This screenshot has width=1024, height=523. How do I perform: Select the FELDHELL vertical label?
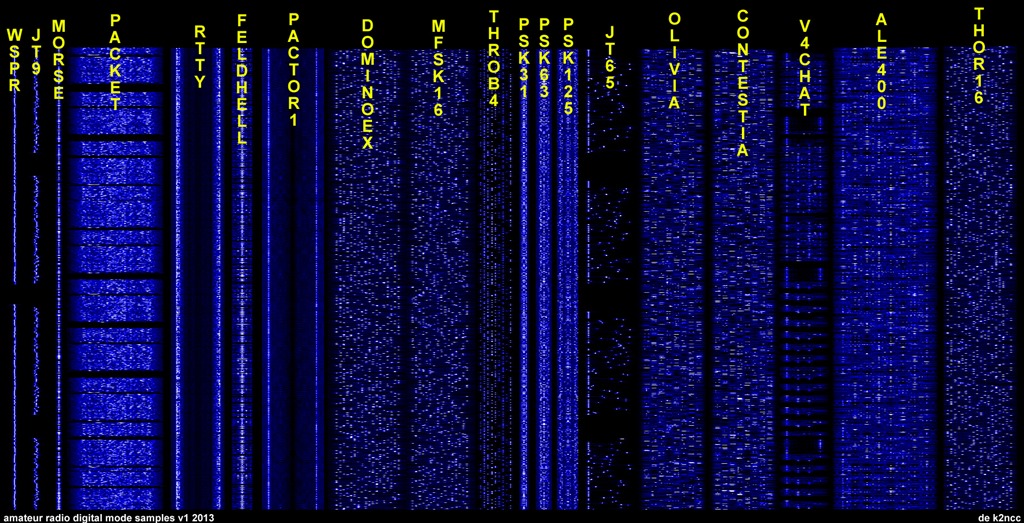coord(241,81)
